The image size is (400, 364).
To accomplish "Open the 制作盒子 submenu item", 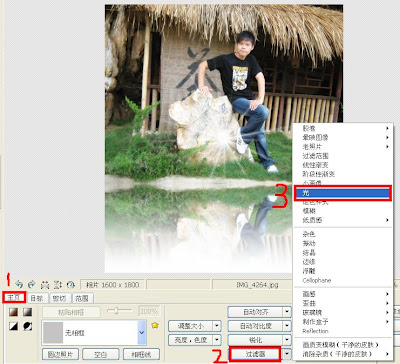I will (x=342, y=322).
